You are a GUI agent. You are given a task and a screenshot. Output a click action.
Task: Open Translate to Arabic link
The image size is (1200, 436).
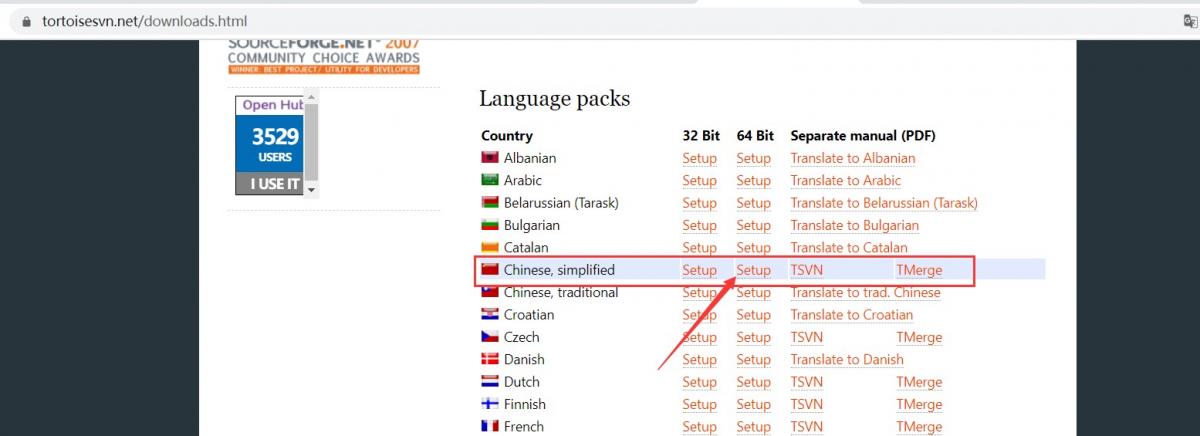pos(845,180)
